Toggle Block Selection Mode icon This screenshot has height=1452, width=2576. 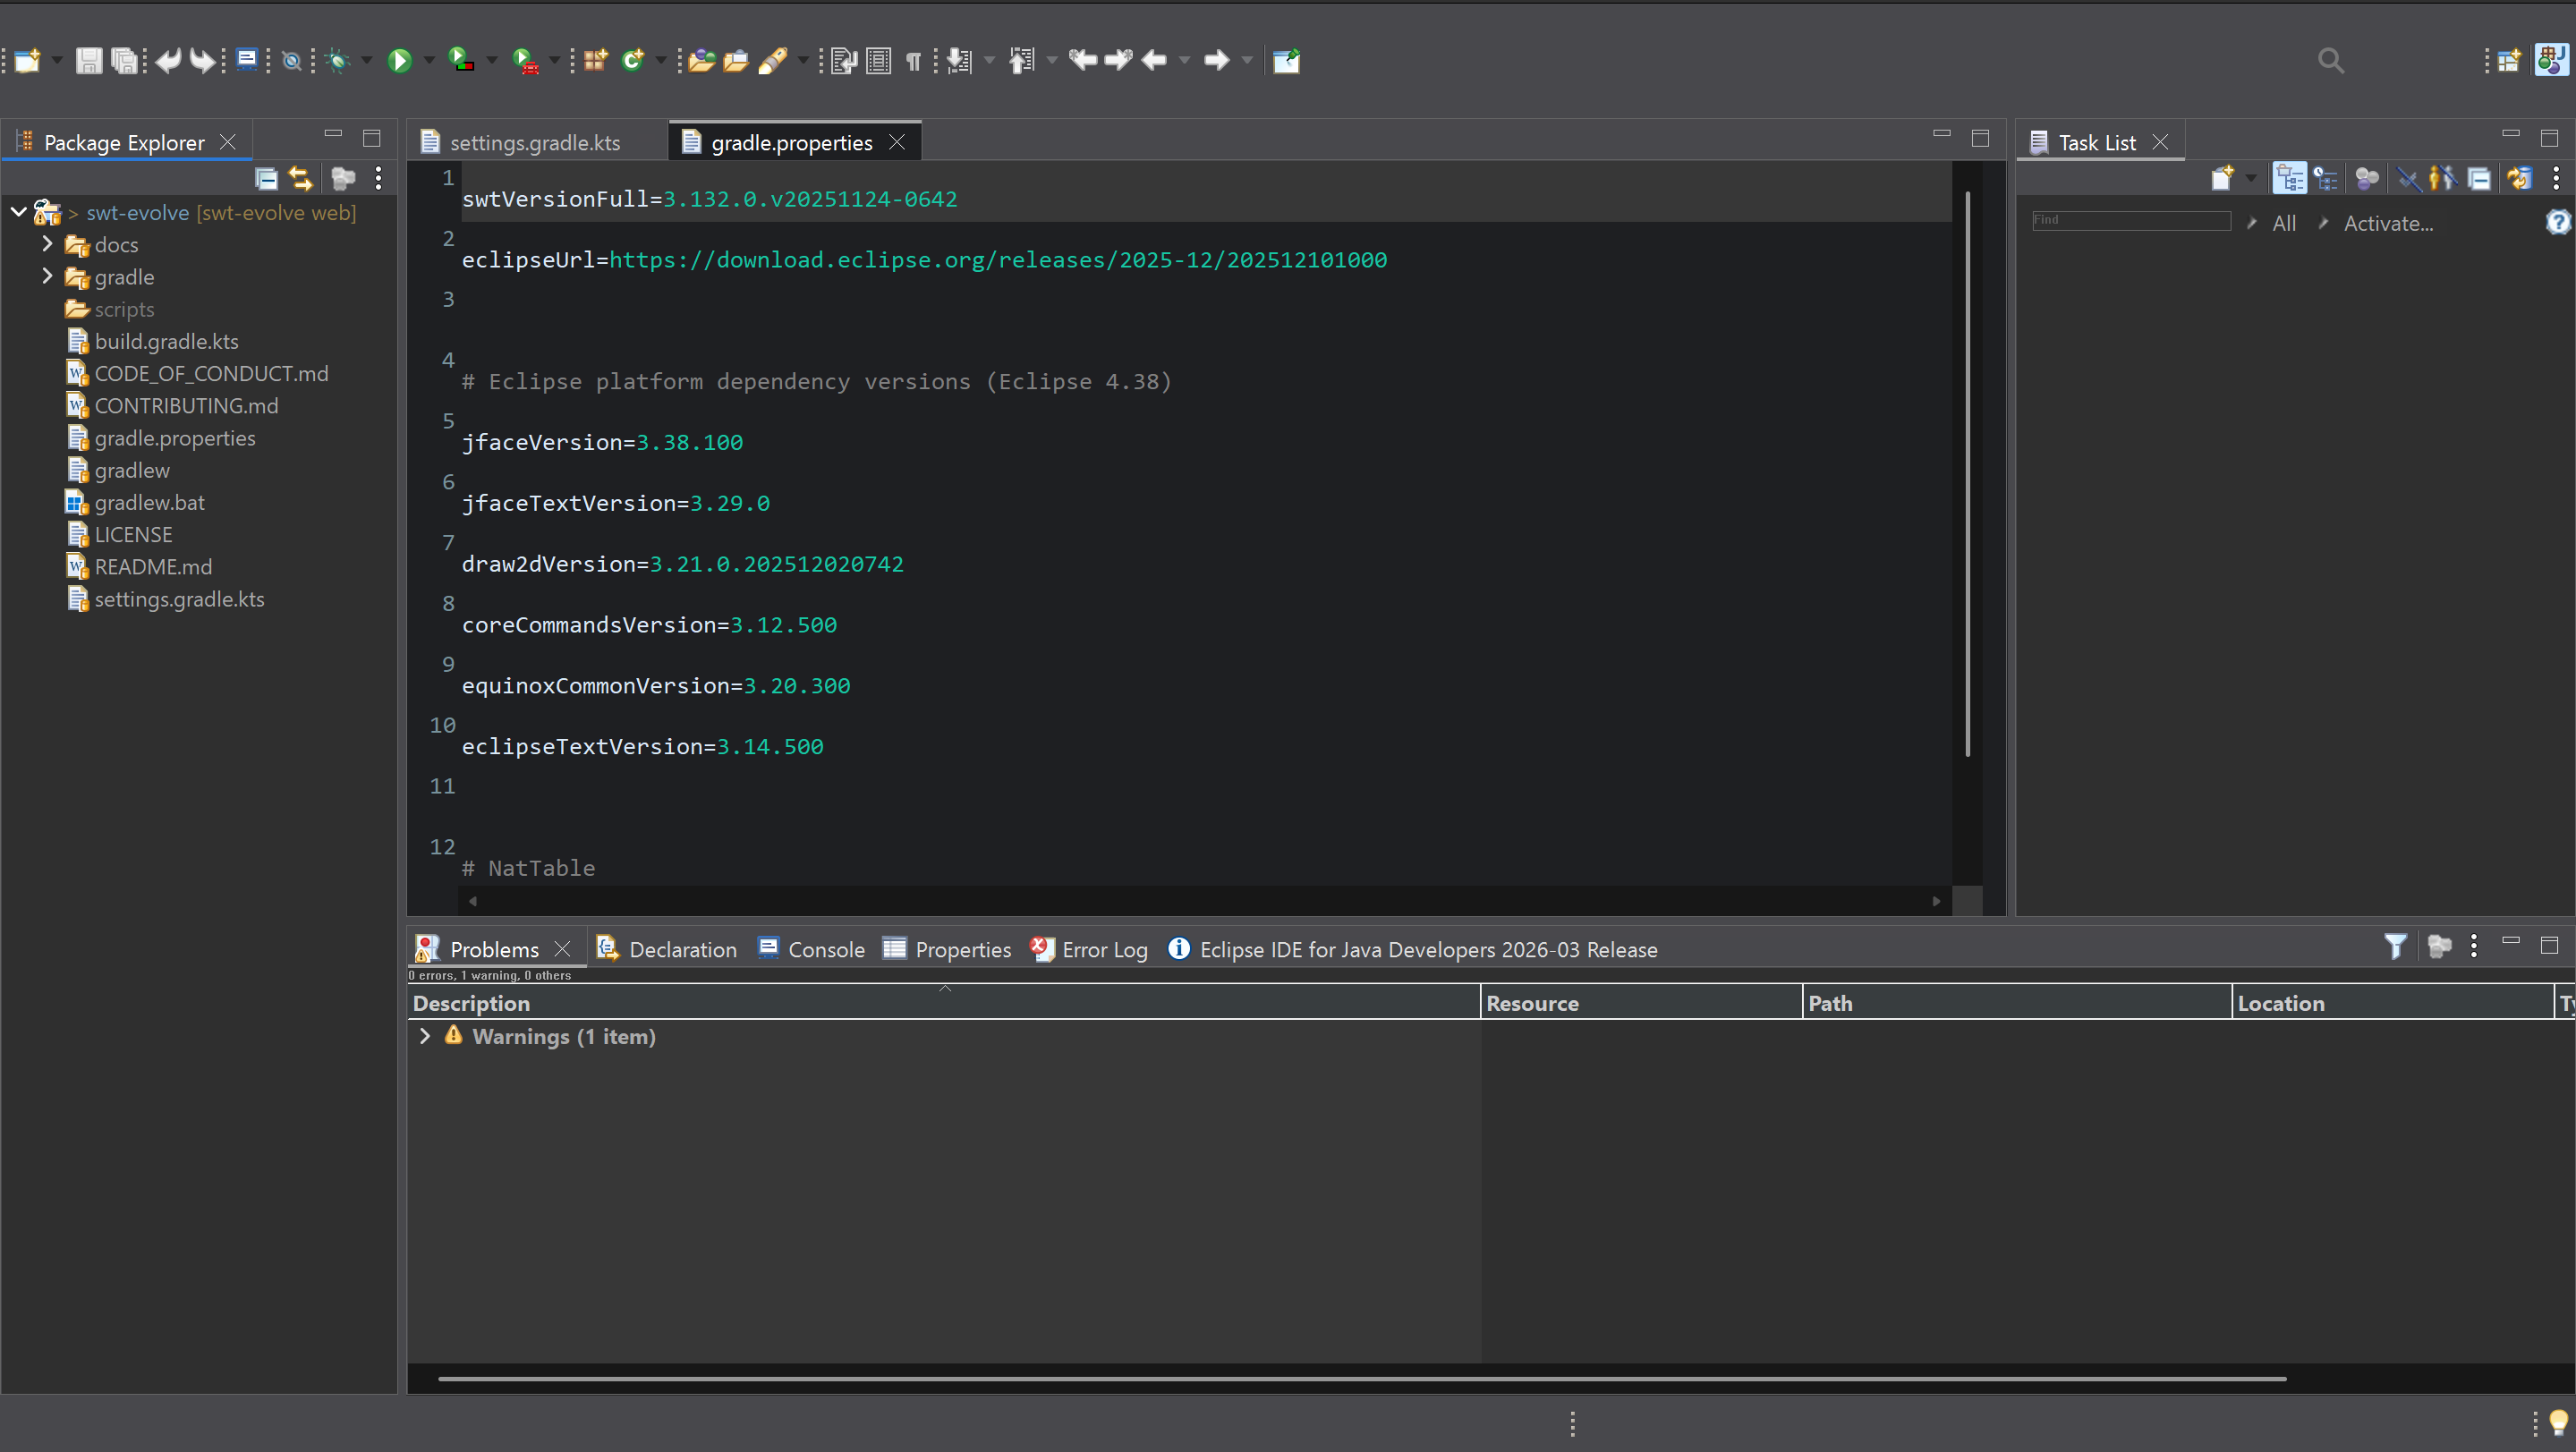pos(879,61)
